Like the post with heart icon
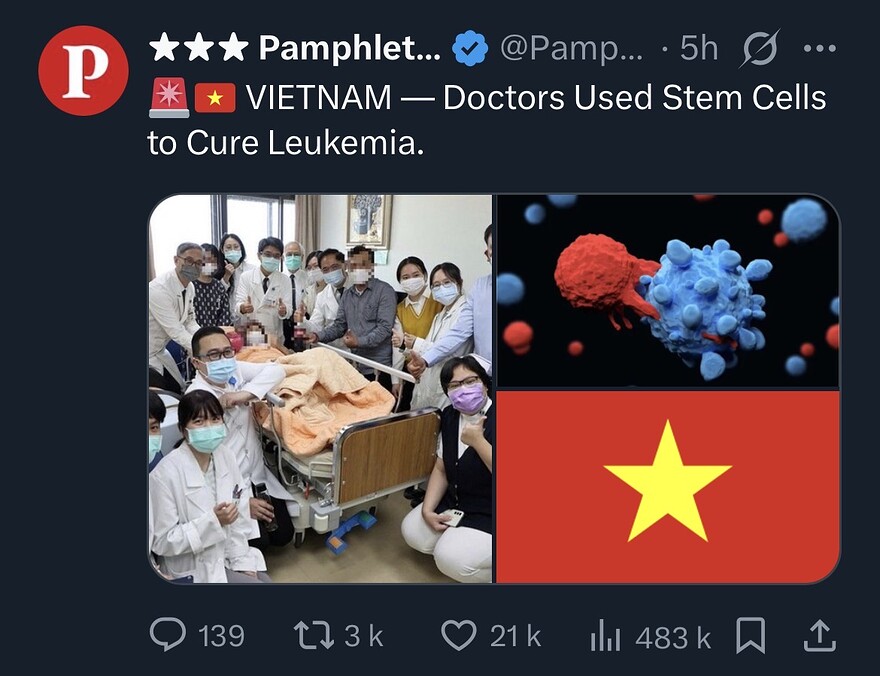This screenshot has height=676, width=880. [x=459, y=635]
